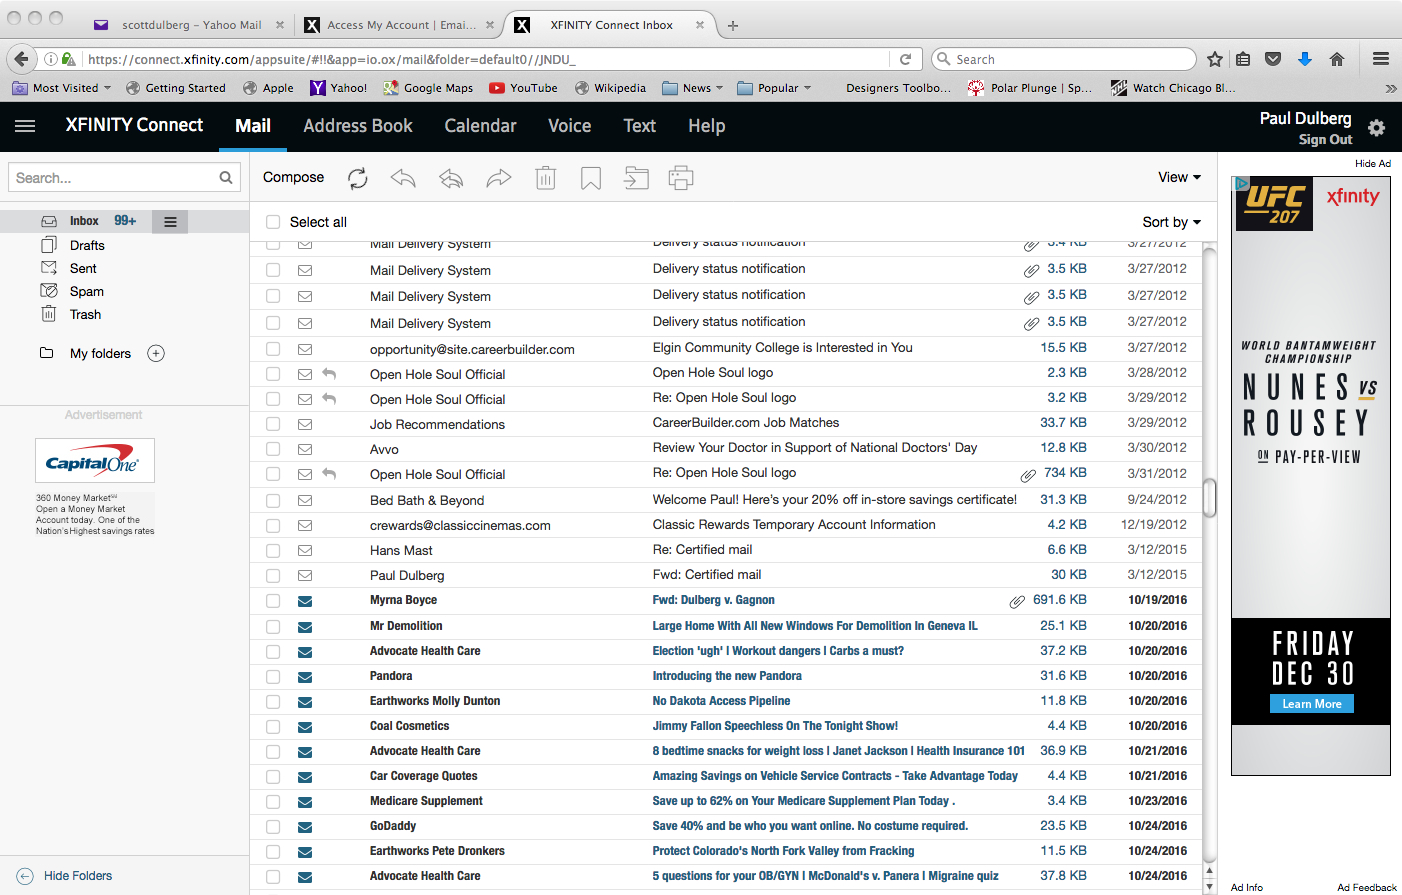Open the settings gear next to Sign Out
Screen dimensions: 1402x895
[x=1376, y=128]
